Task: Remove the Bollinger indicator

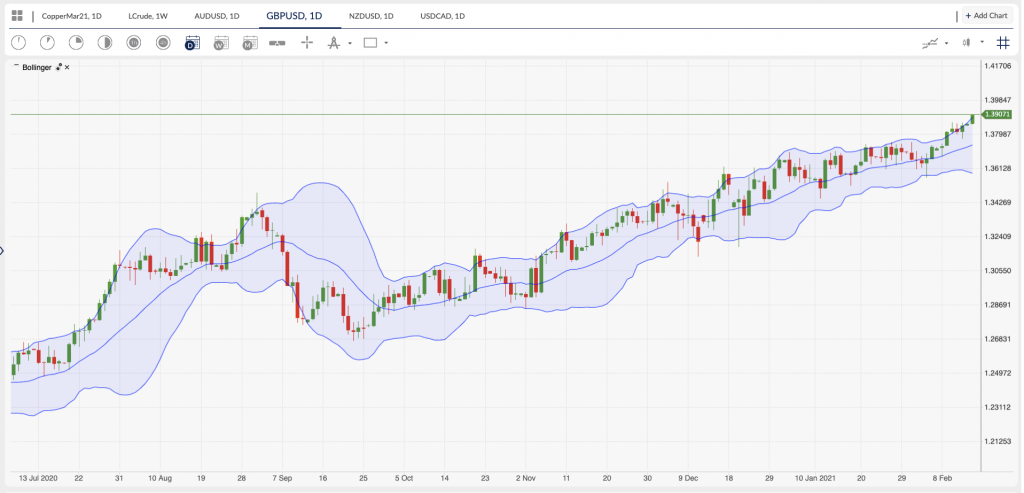Action: pos(67,67)
